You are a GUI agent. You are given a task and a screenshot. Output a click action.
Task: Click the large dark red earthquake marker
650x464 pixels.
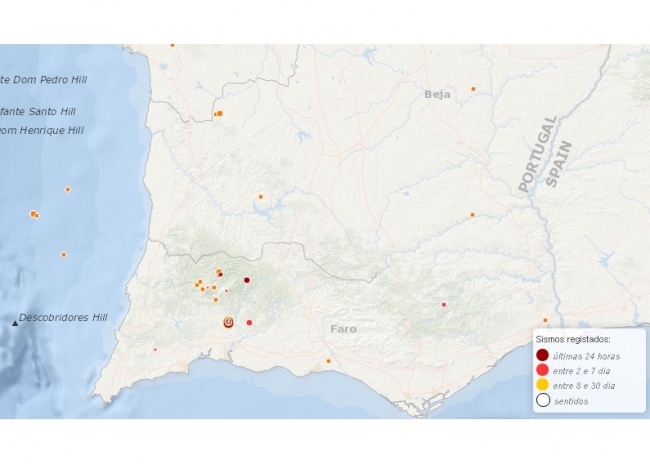tap(246, 281)
